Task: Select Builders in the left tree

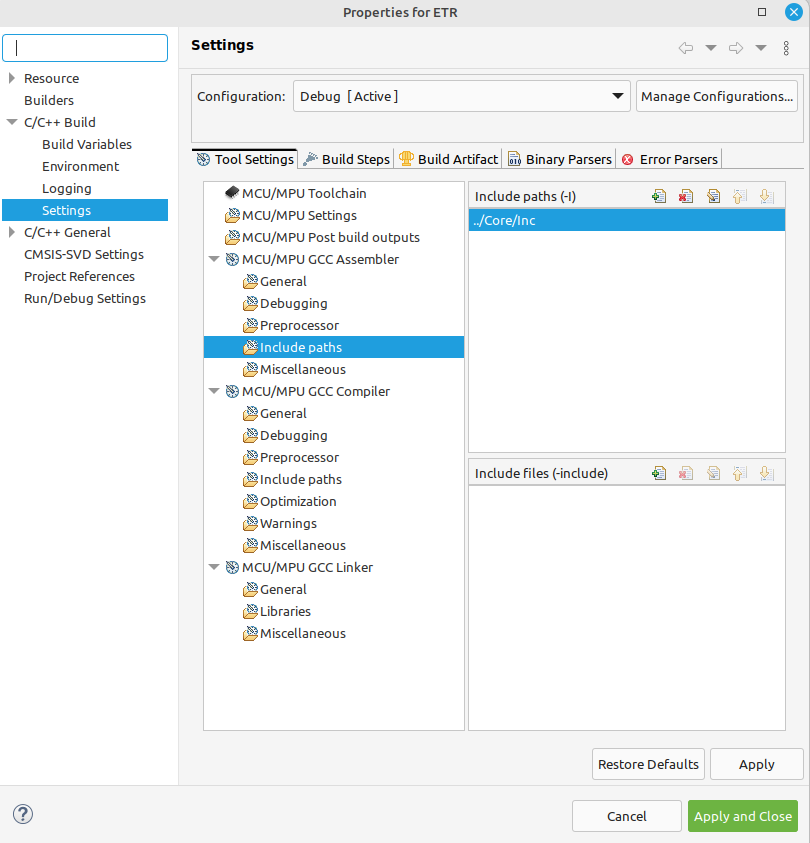Action: click(x=49, y=100)
